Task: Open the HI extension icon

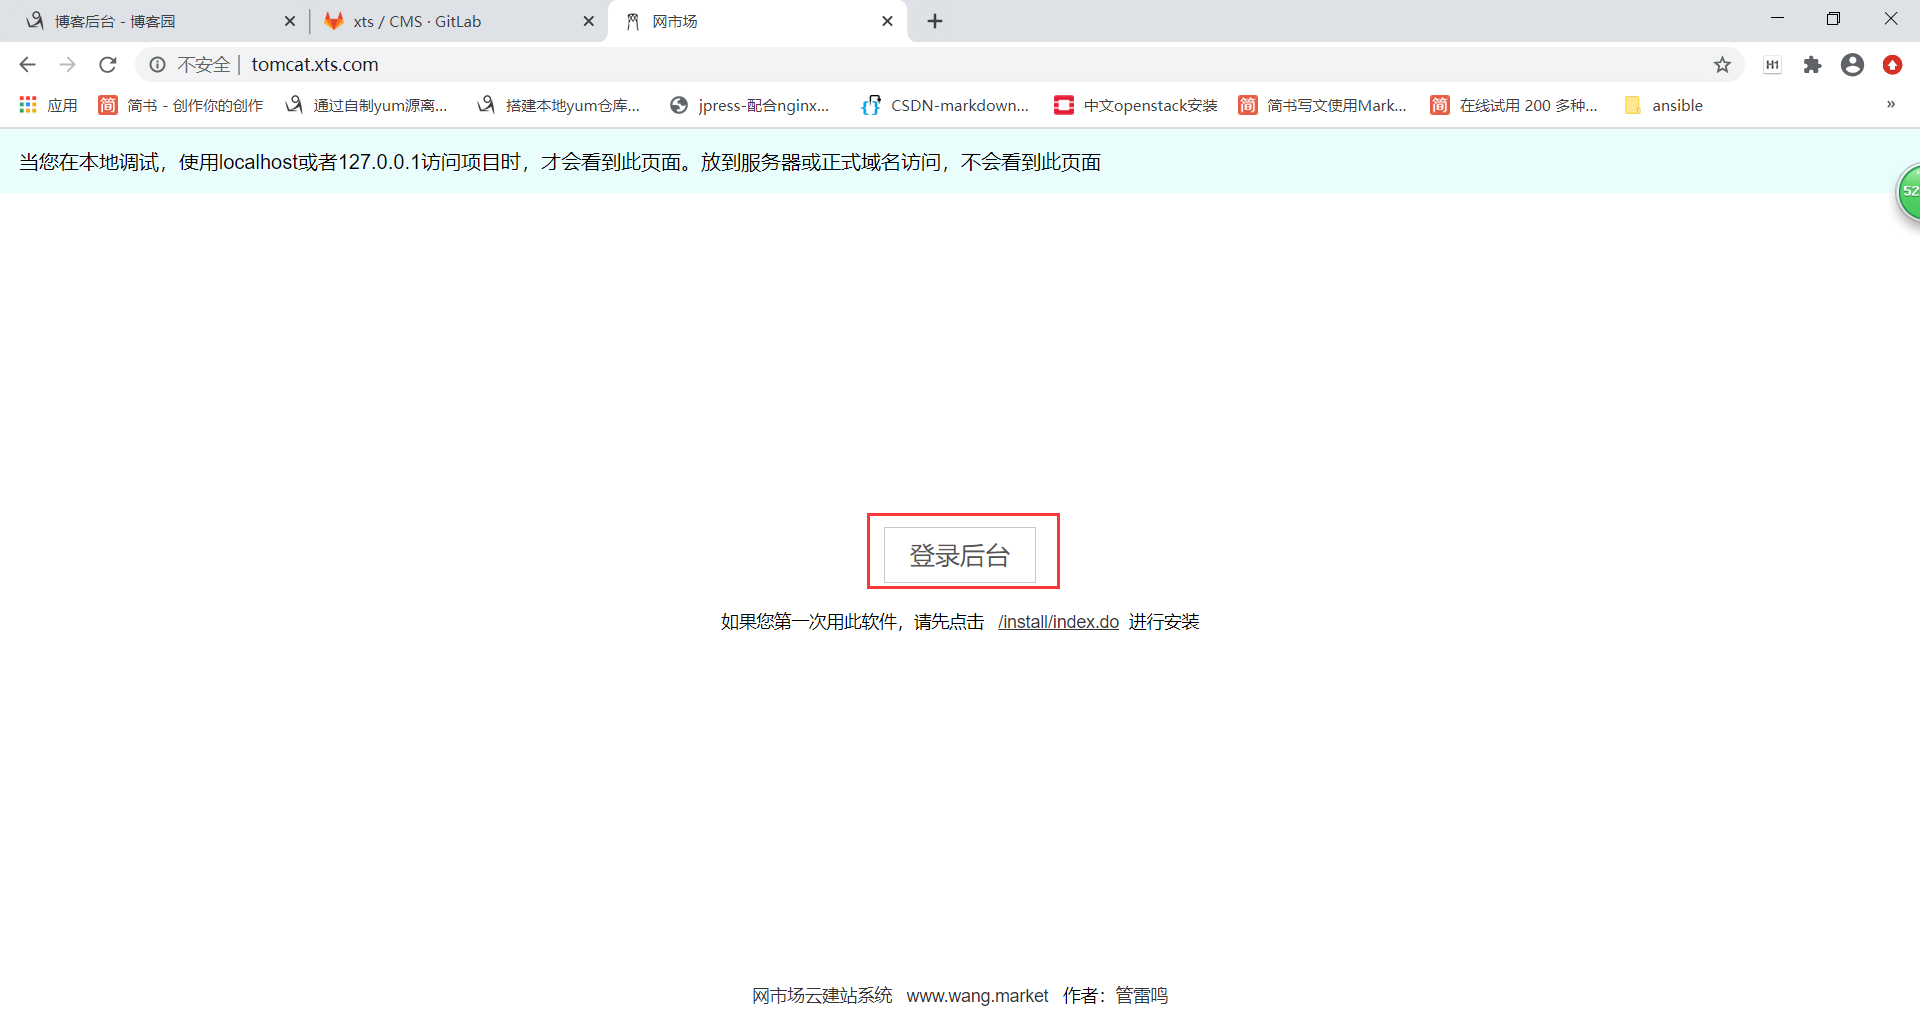Action: point(1772,65)
